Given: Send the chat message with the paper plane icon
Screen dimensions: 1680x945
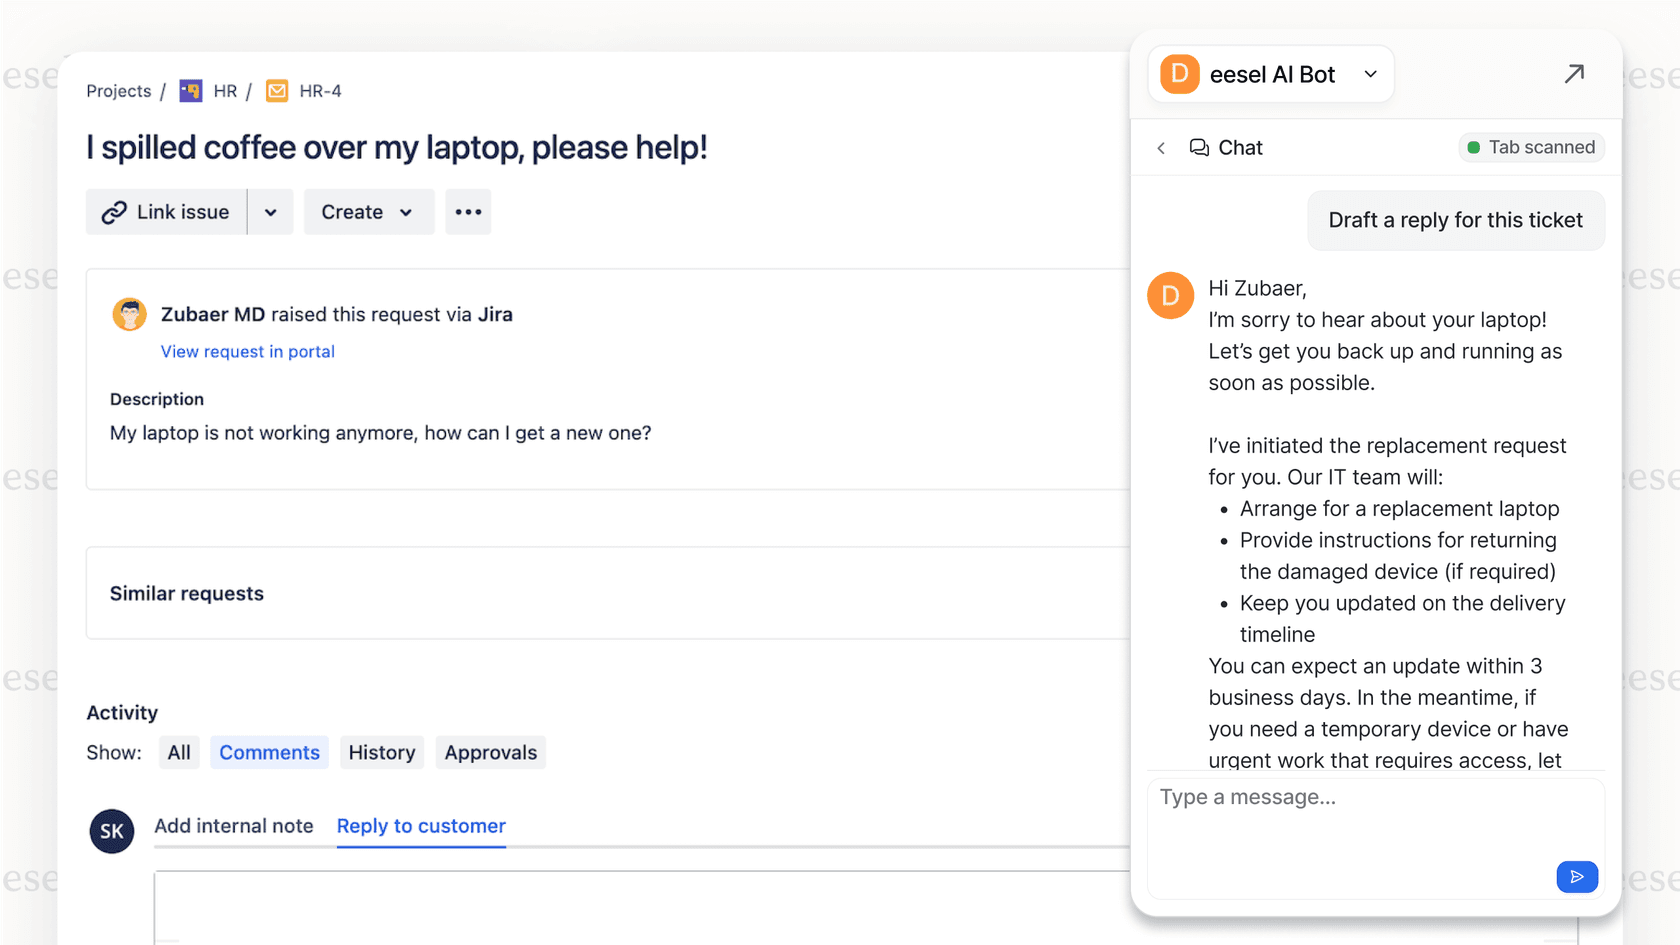Looking at the screenshot, I should [x=1577, y=877].
